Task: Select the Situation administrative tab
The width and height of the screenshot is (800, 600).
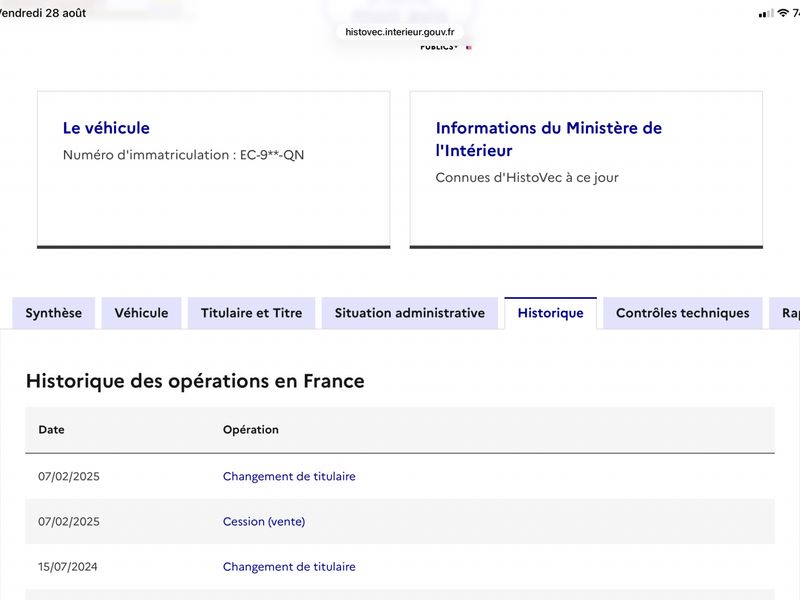Action: (410, 313)
